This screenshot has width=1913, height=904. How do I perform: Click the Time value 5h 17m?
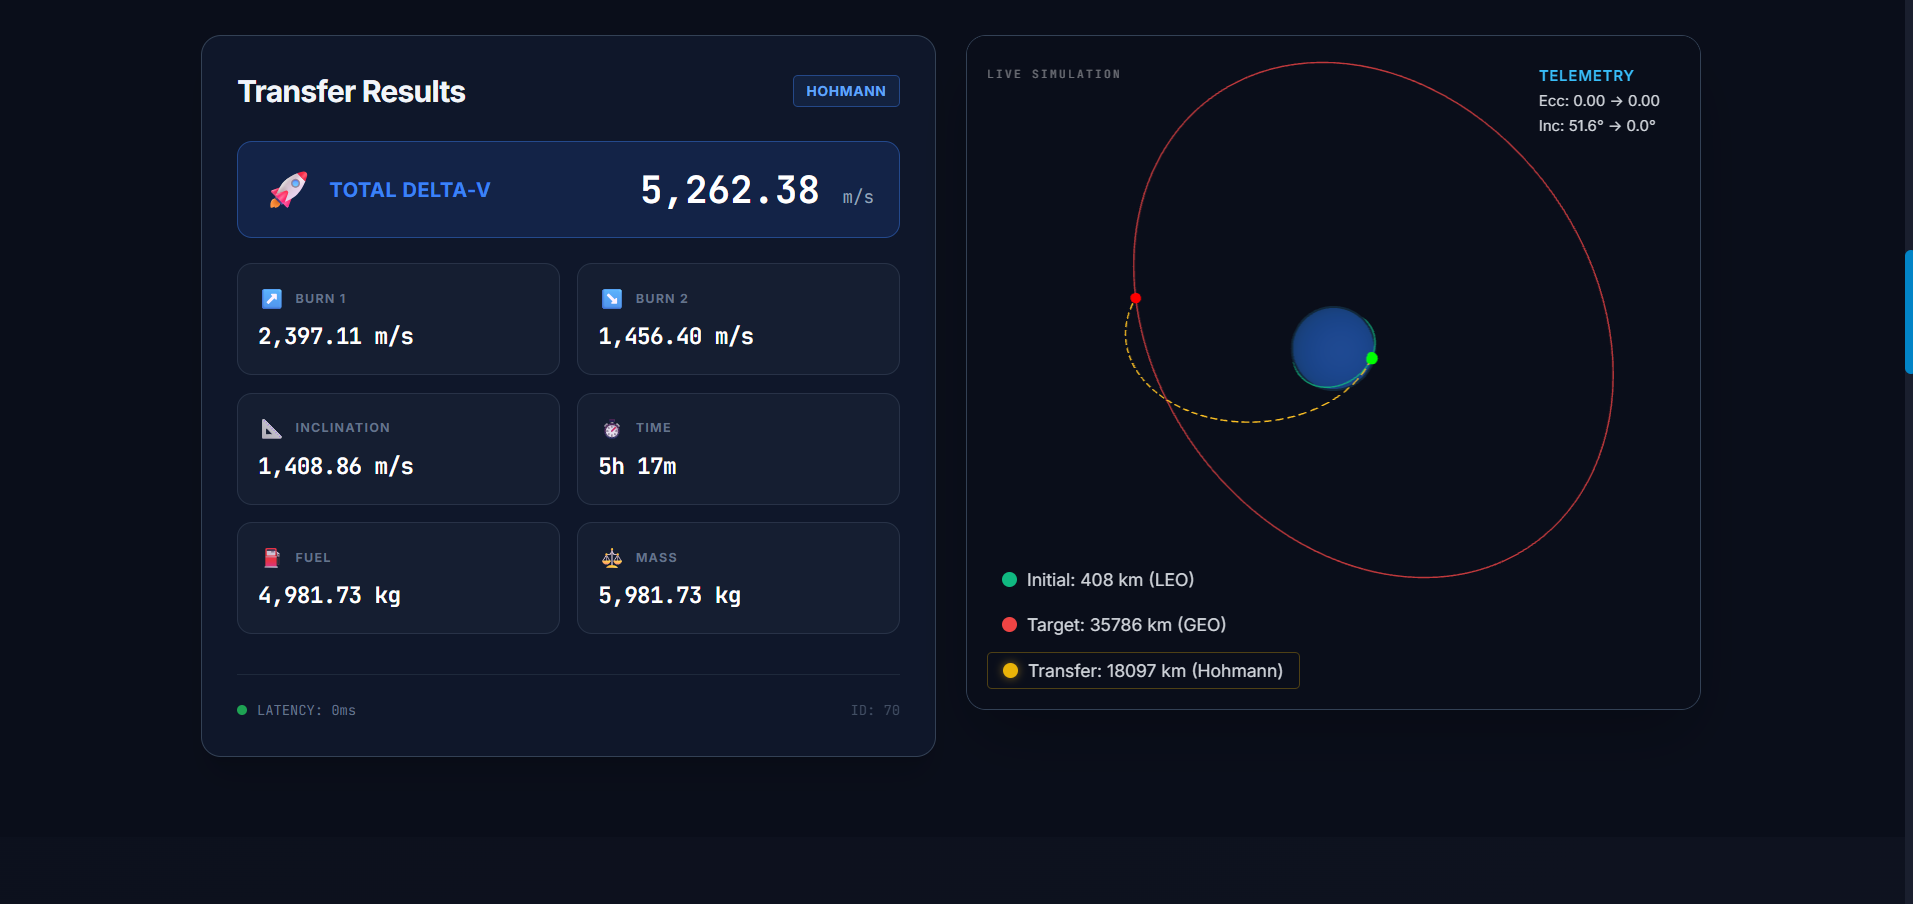coord(638,467)
